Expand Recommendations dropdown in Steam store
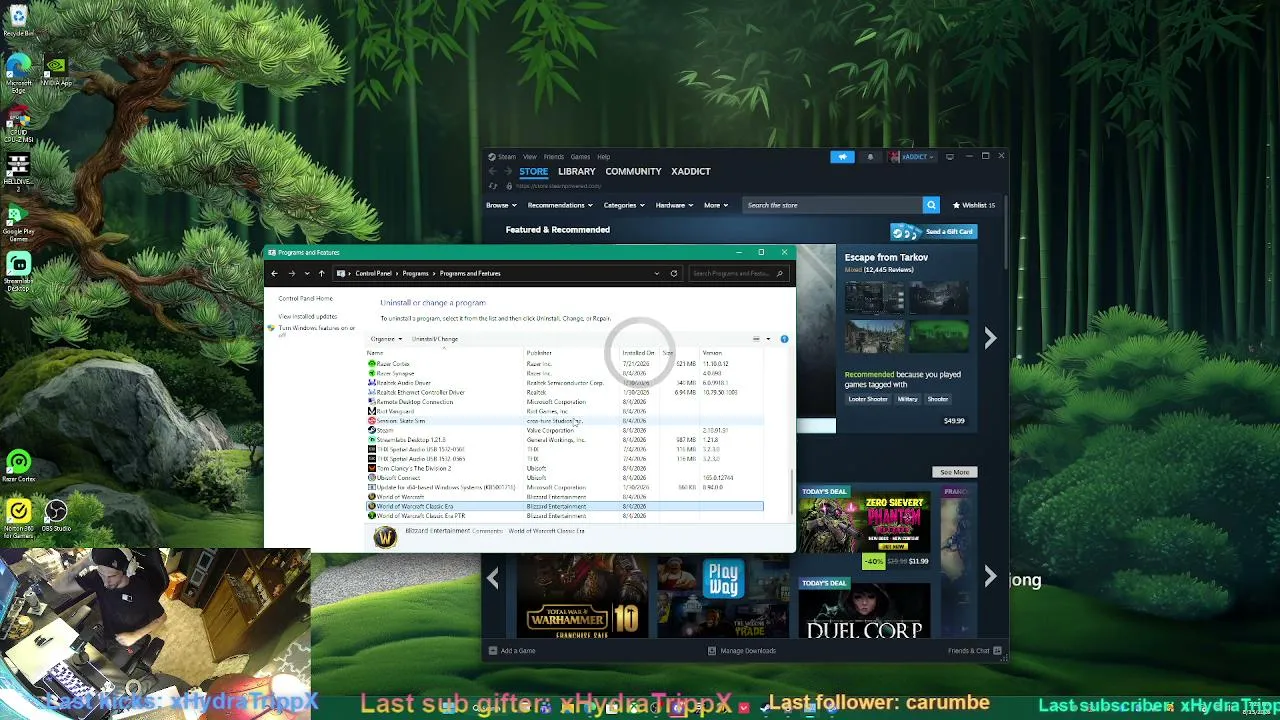The height and width of the screenshot is (720, 1280). point(560,205)
